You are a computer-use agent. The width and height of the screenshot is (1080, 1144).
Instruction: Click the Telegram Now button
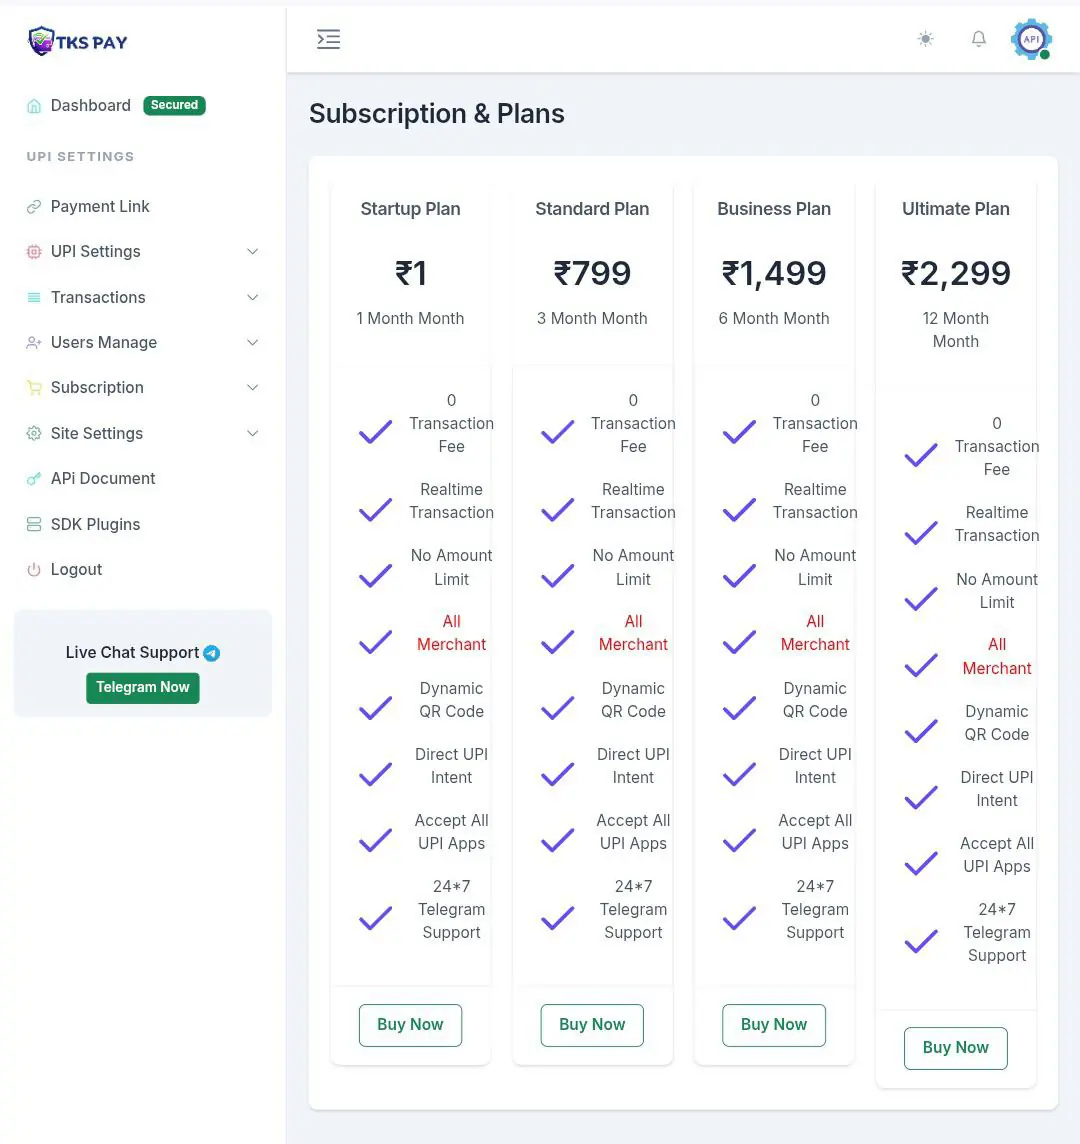point(143,688)
